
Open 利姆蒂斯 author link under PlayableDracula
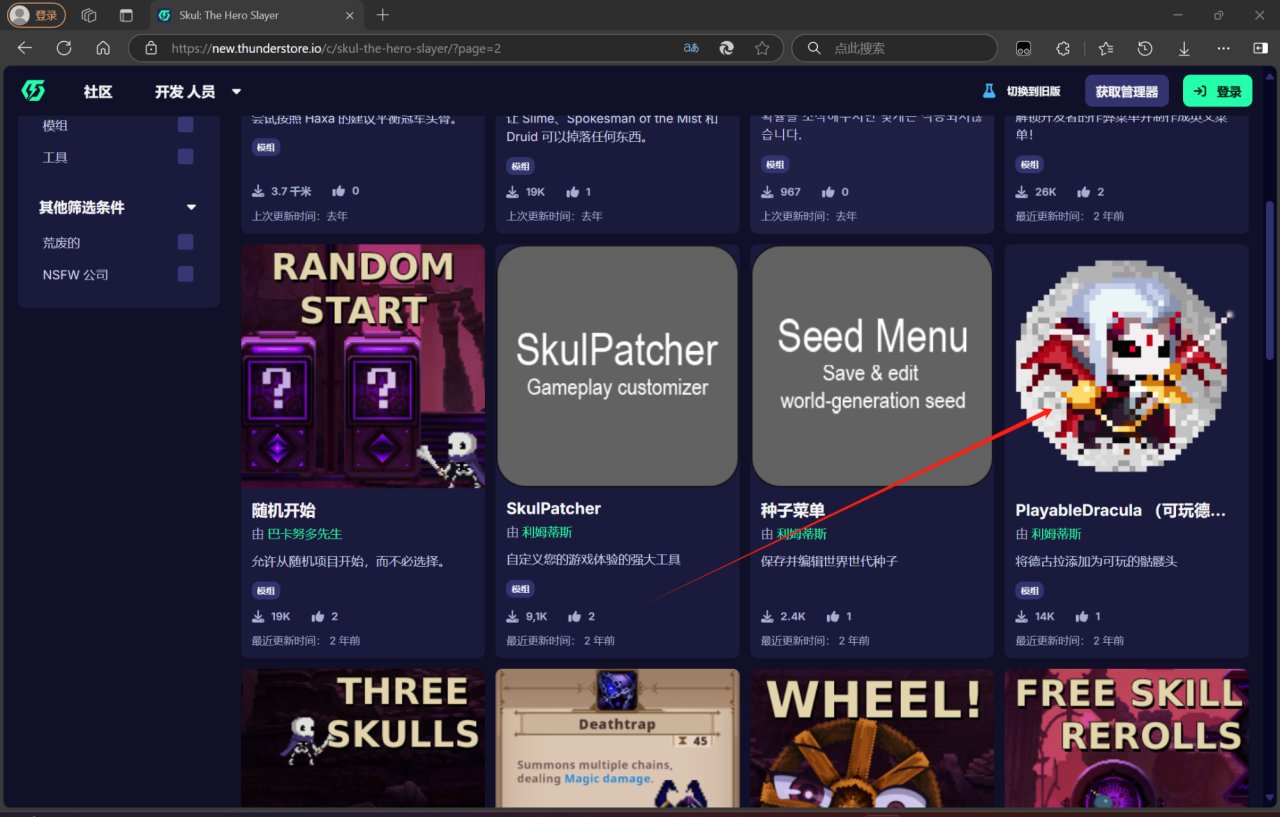pos(1057,535)
